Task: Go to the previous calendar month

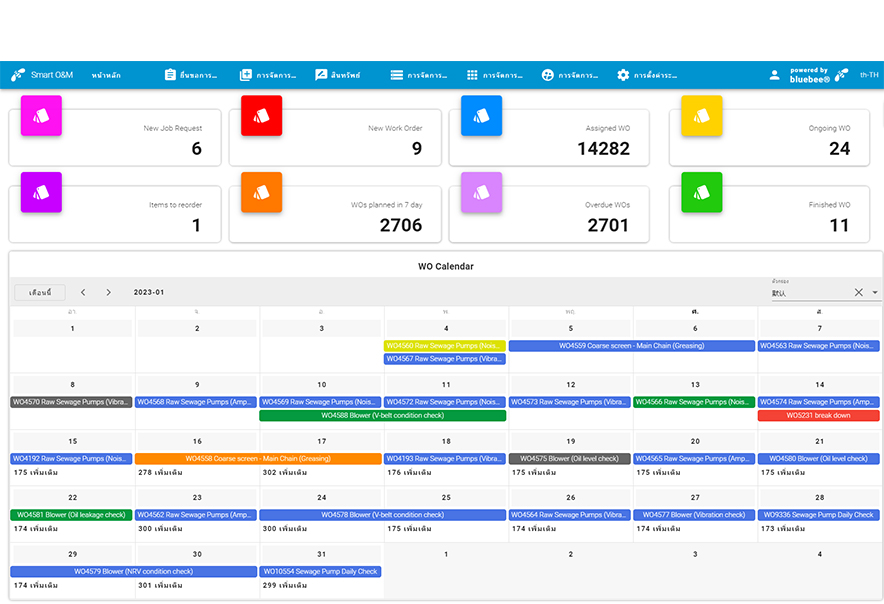Action: (83, 293)
